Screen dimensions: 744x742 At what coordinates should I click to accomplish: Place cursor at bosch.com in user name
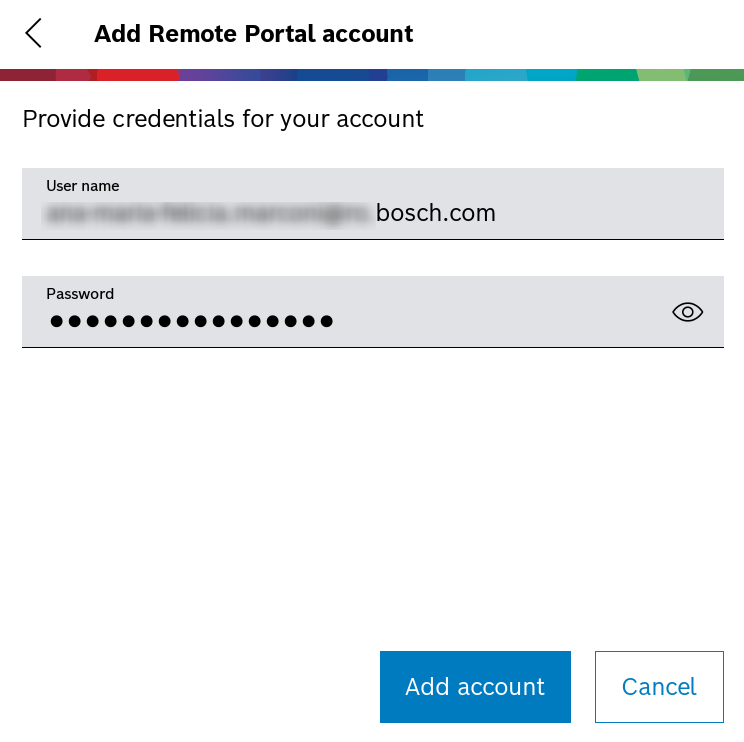(436, 213)
